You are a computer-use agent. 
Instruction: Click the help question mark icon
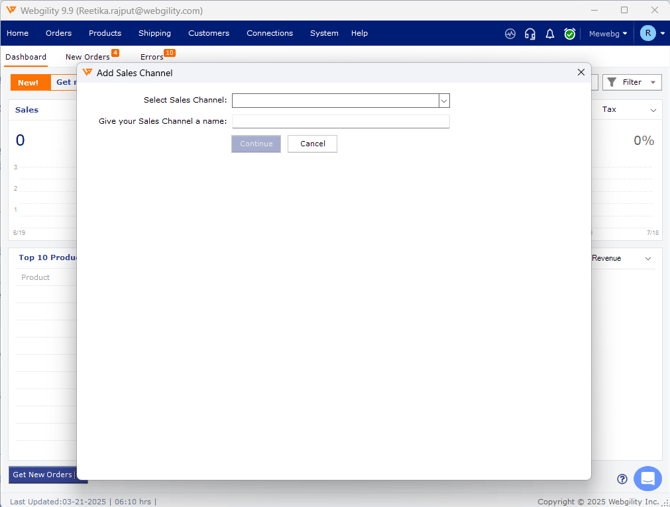622,479
